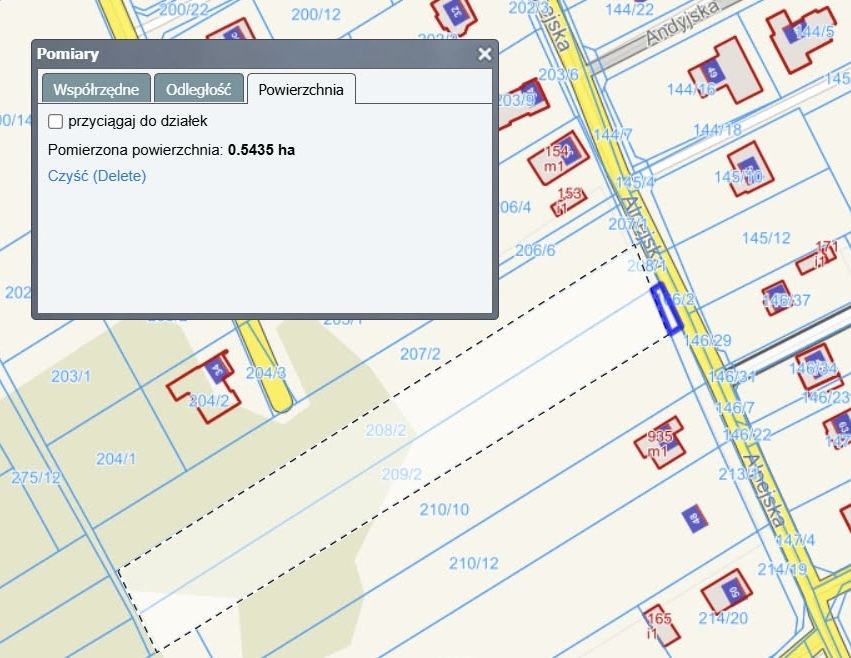Click parcel label 210/10
The image size is (851, 658).
coord(444,509)
